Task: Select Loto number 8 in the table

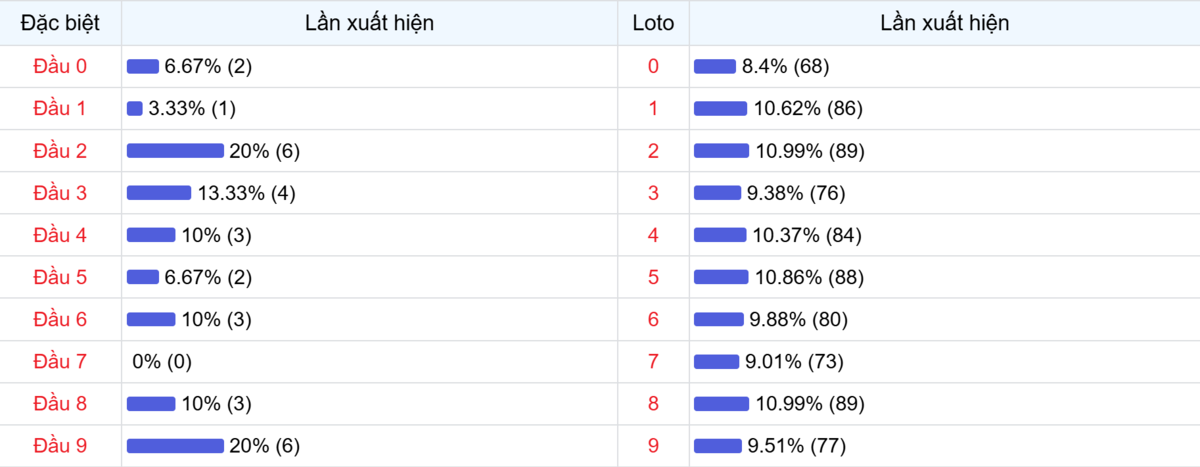Action: (x=653, y=403)
